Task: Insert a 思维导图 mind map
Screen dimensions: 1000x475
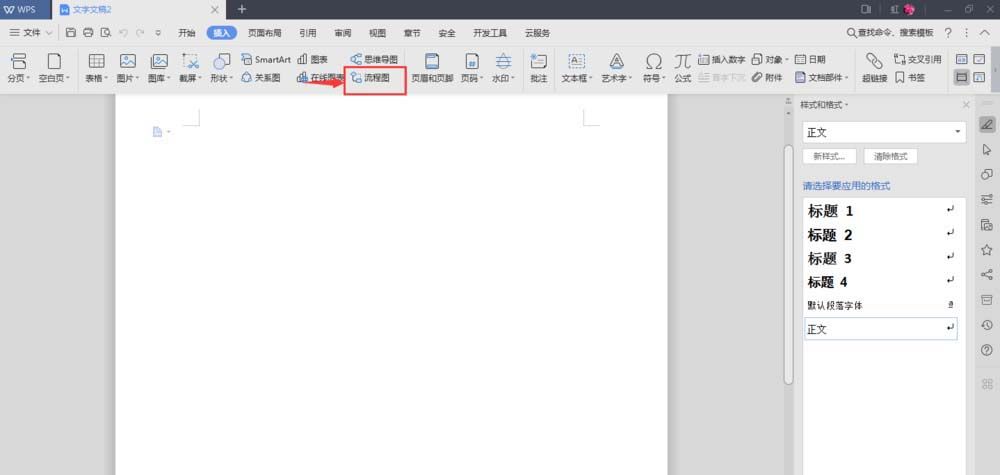Action: point(374,59)
